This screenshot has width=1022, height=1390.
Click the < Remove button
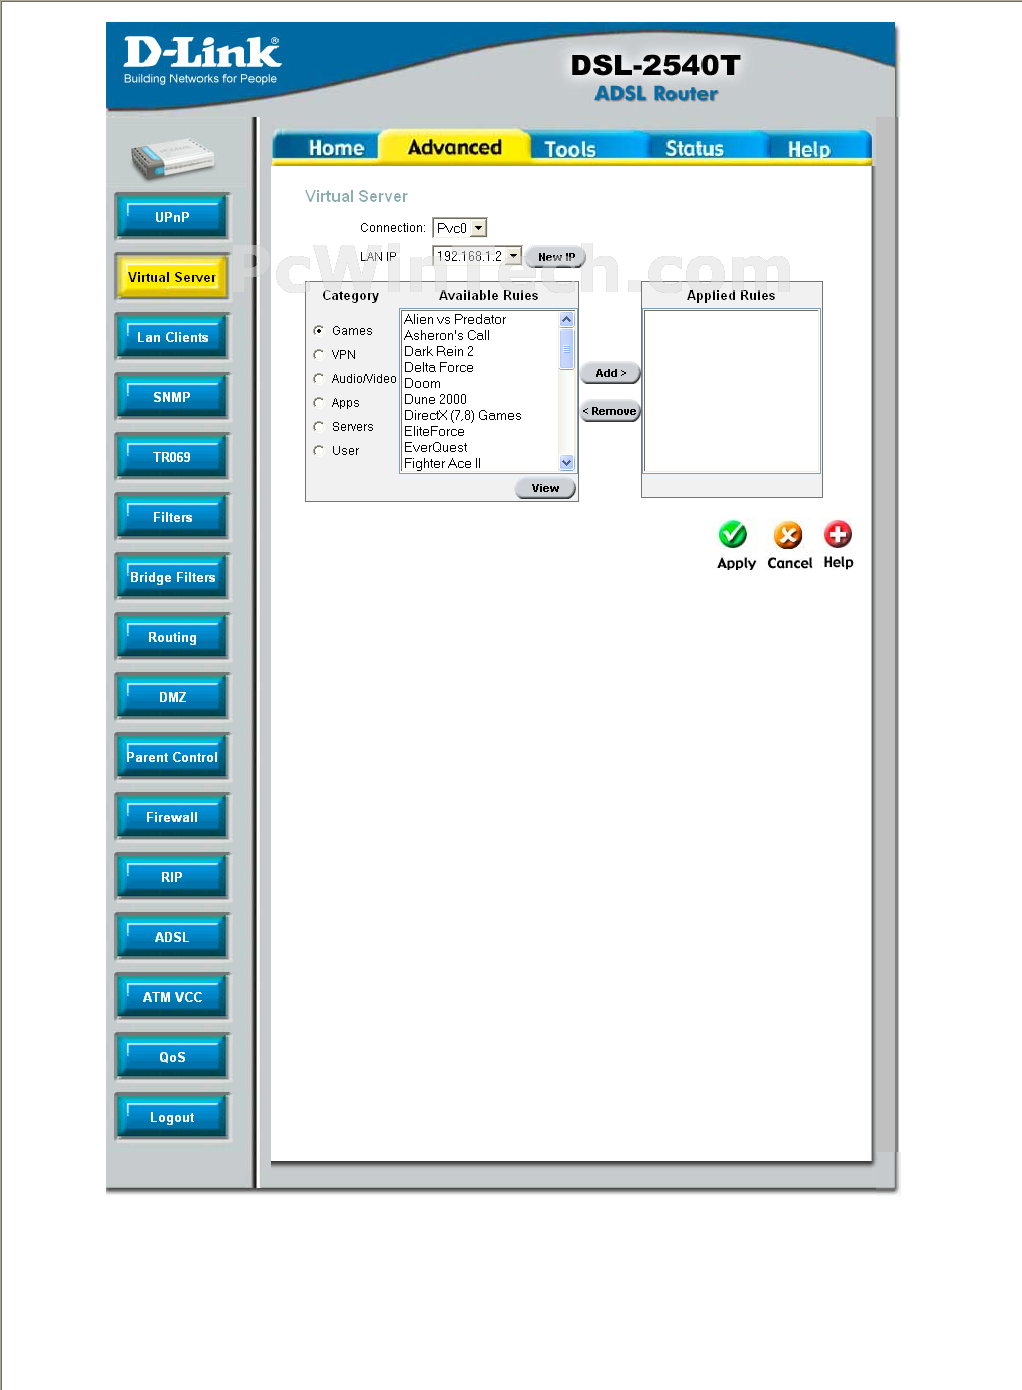(610, 411)
